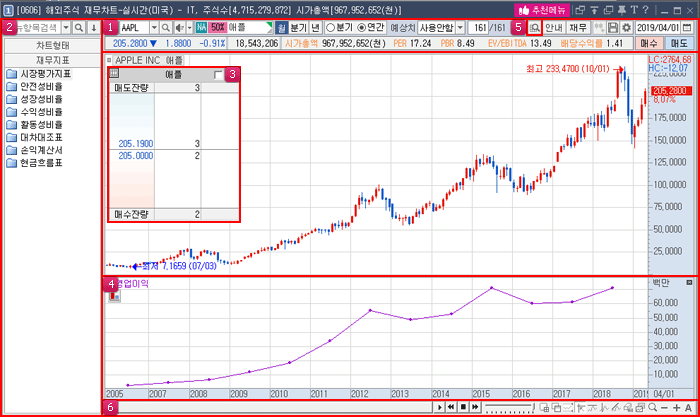Viewport: 700px width, 417px height.
Task: Click the 2019/04/01 date field
Action: click(x=658, y=28)
